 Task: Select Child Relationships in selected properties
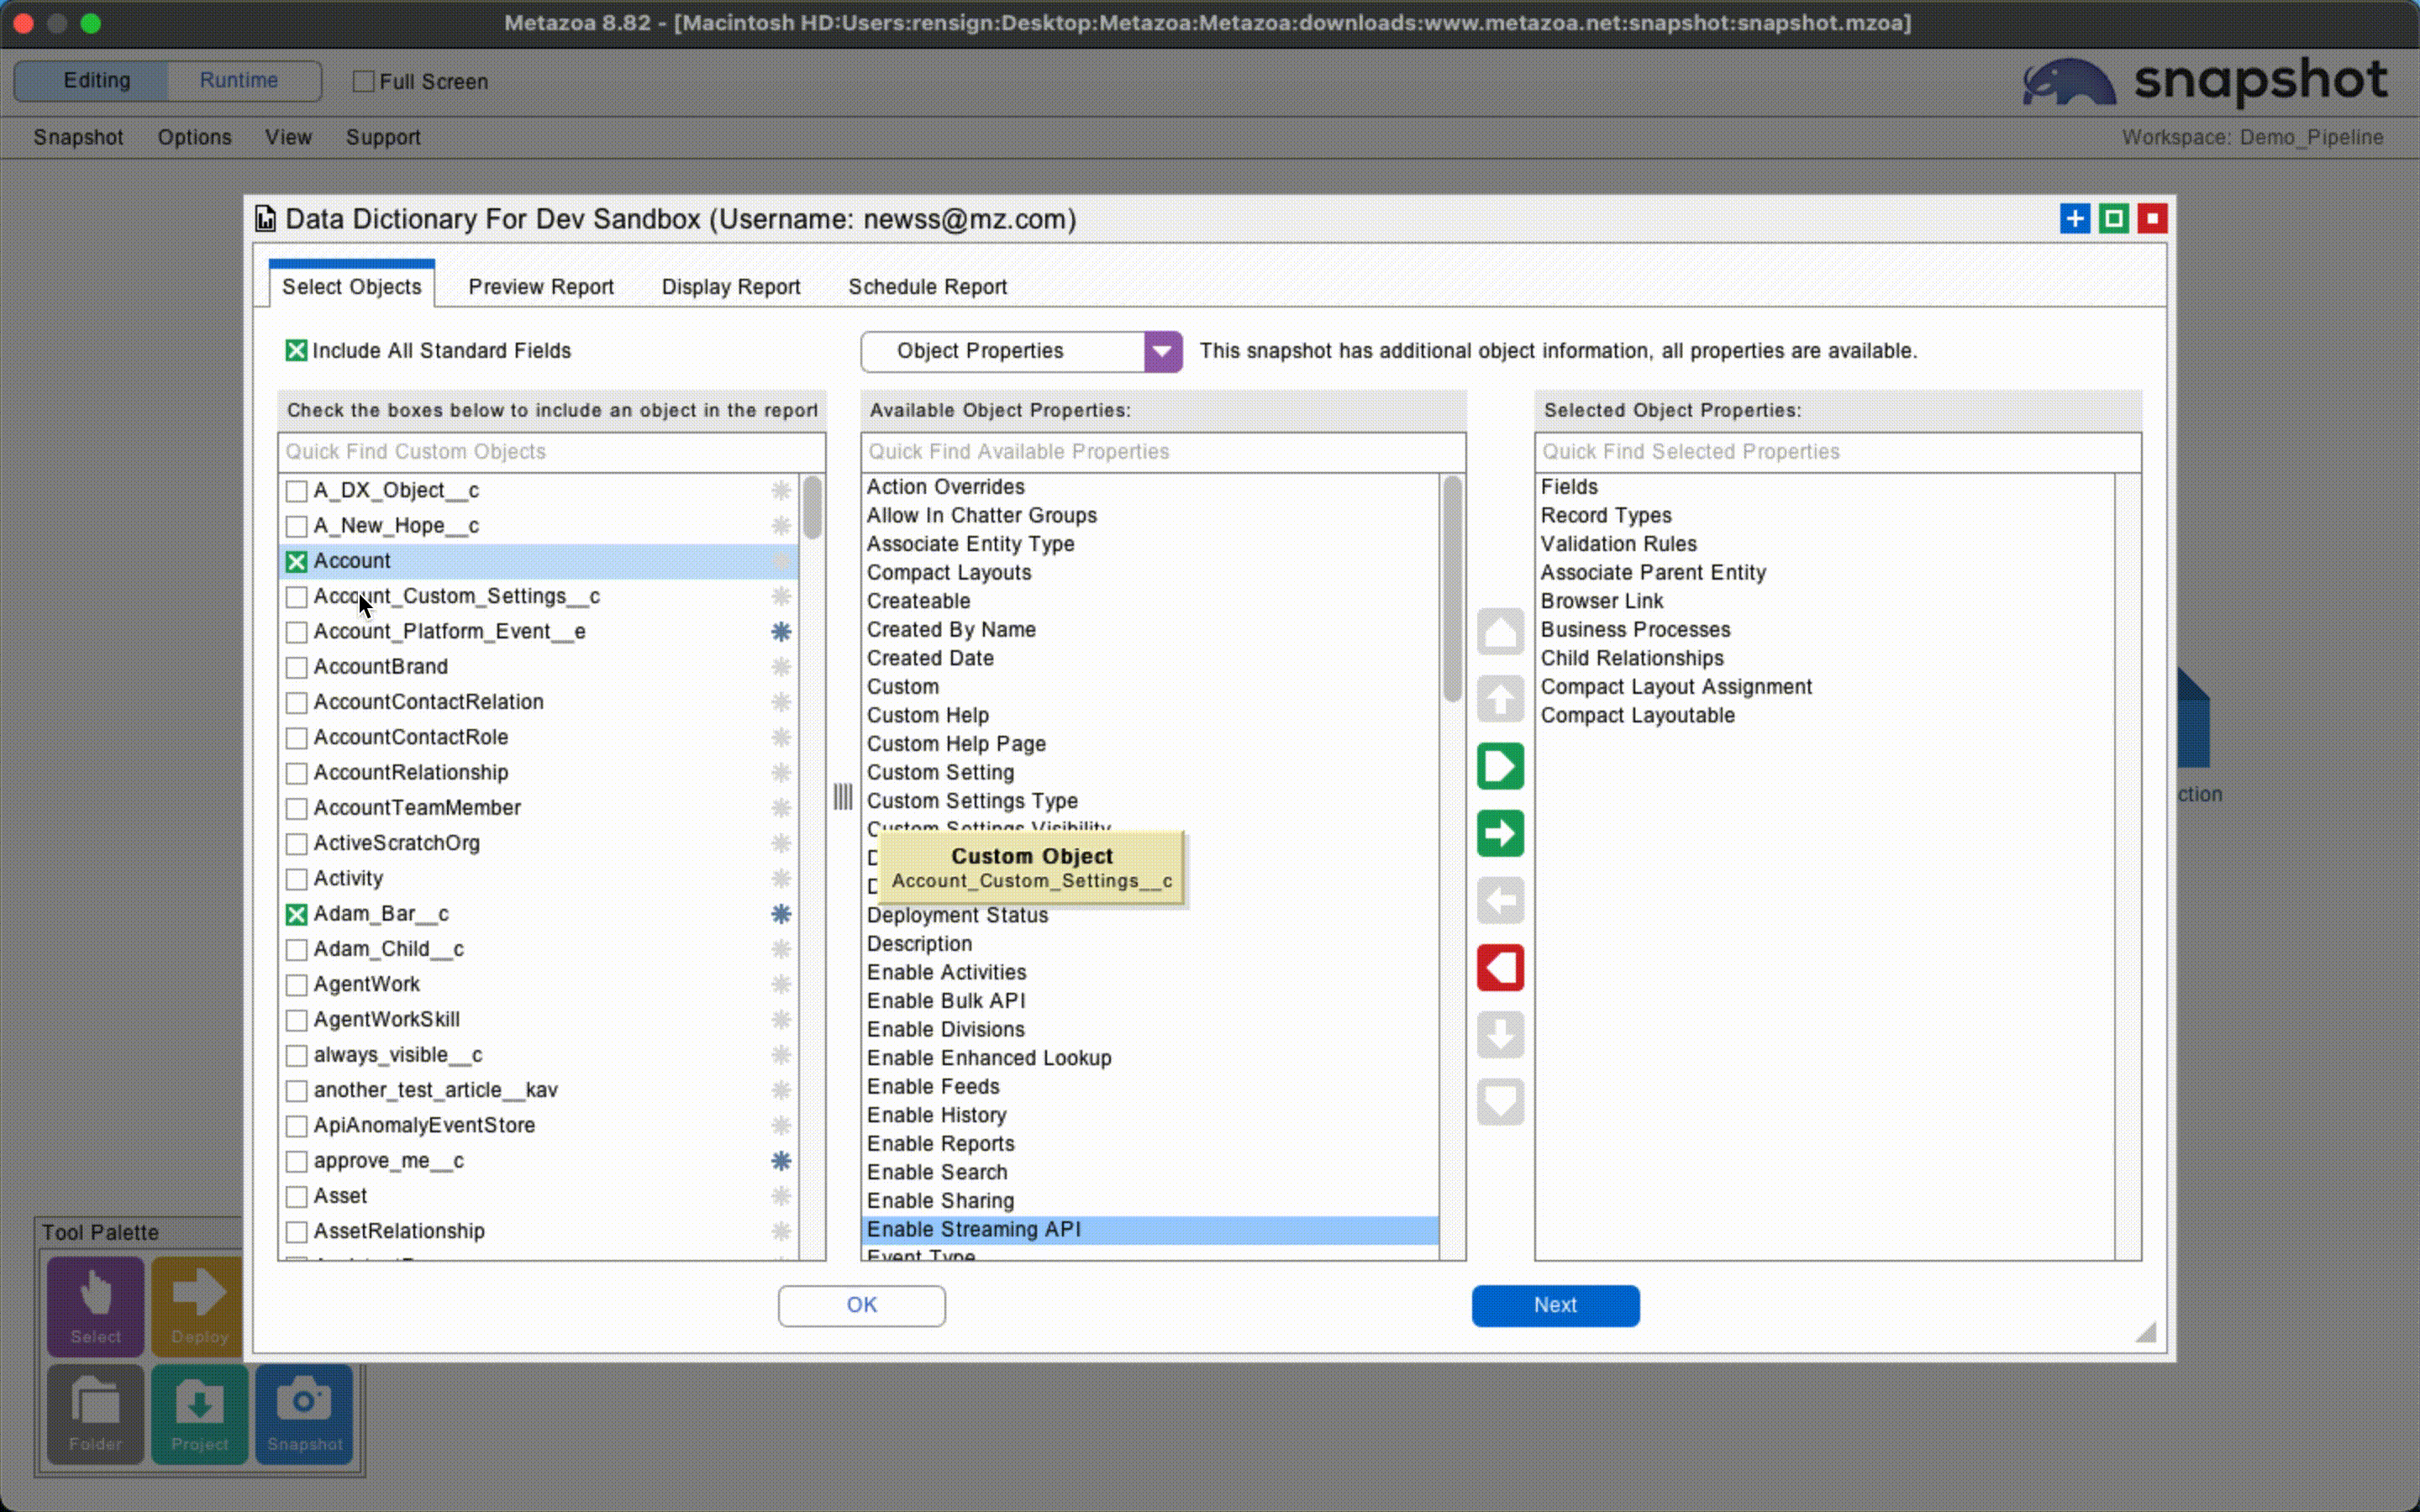click(x=1825, y=658)
